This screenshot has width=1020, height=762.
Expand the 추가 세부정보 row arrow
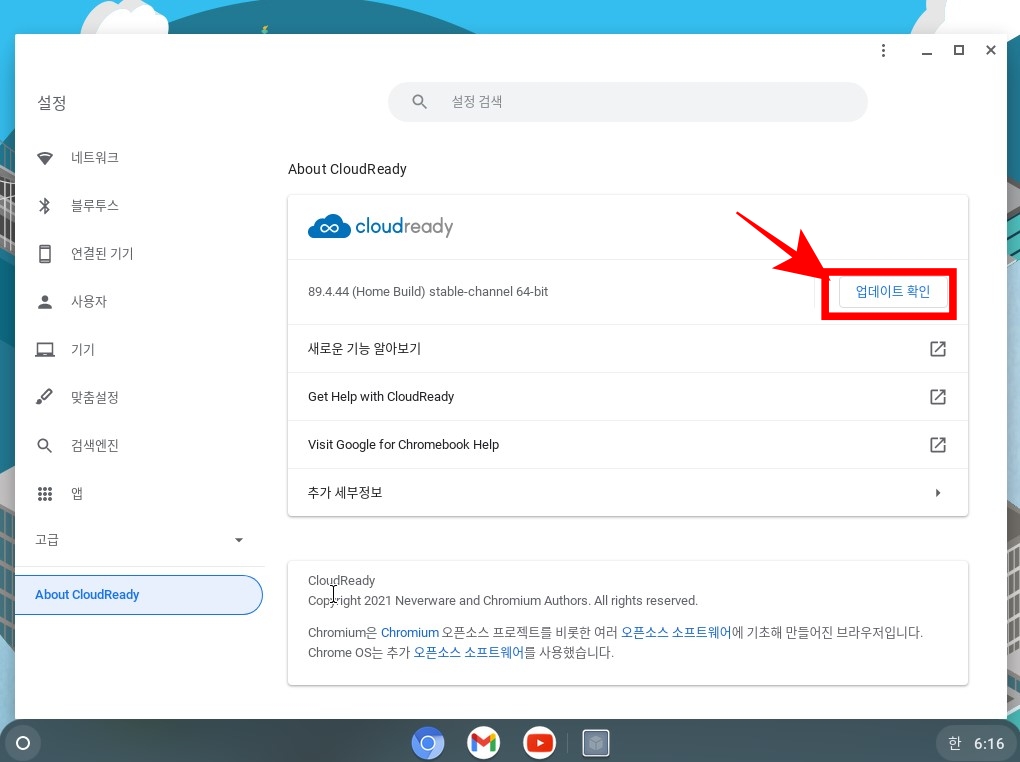pyautogui.click(x=937, y=493)
